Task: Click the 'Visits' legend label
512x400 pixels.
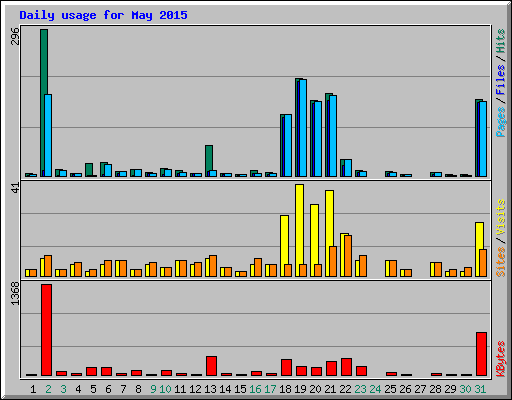Action: [x=500, y=217]
